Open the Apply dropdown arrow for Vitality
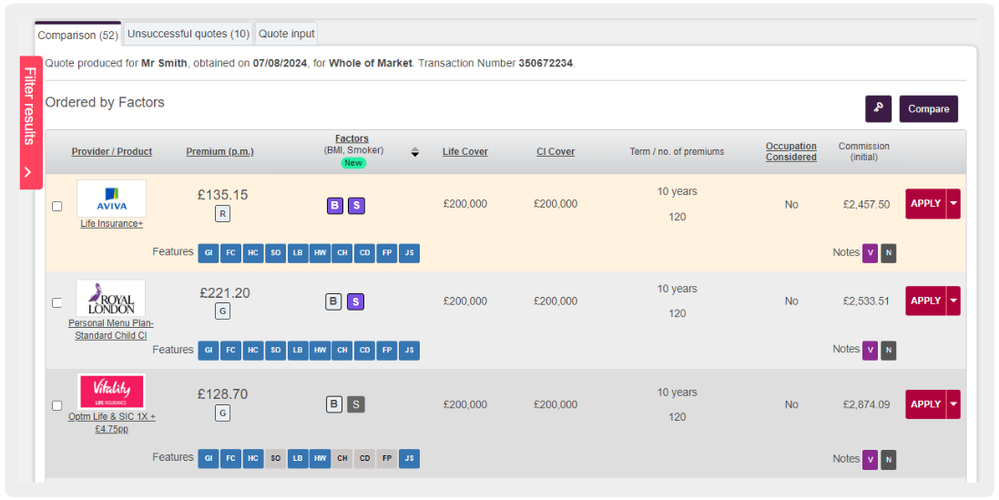This screenshot has height=500, width=999. [x=953, y=404]
